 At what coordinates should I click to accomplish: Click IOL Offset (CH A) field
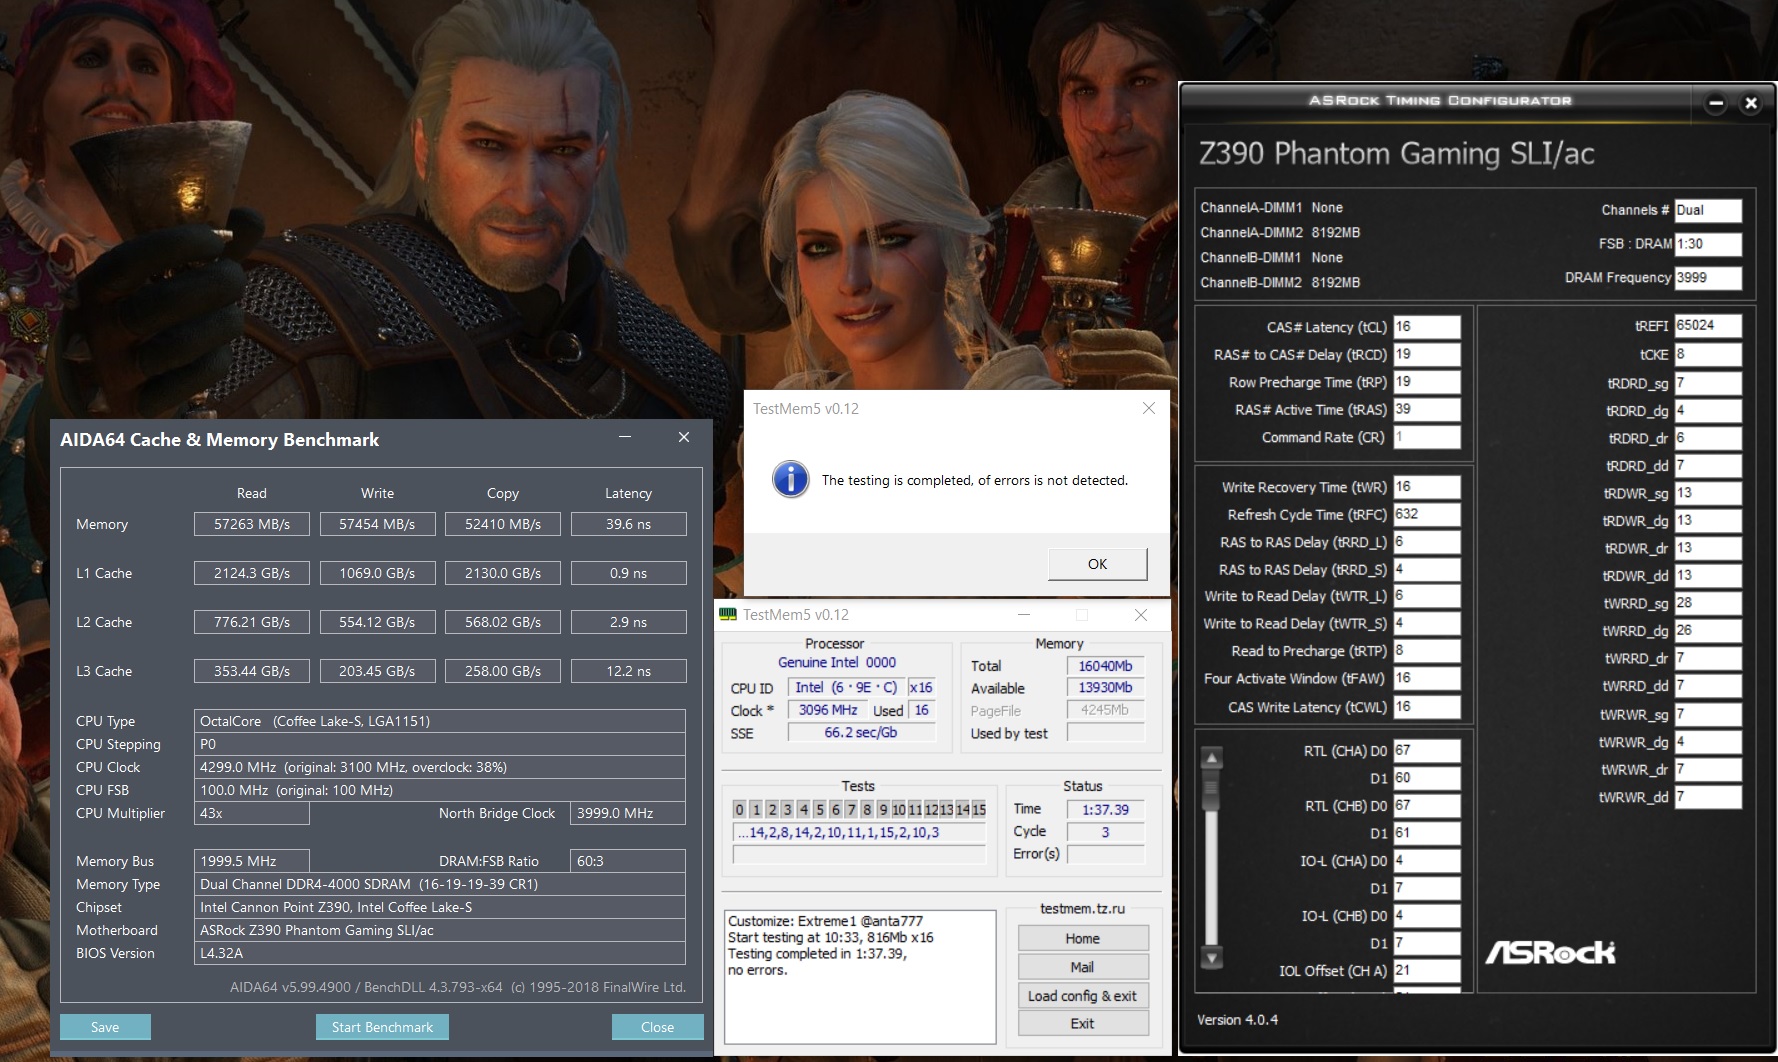tap(1427, 970)
